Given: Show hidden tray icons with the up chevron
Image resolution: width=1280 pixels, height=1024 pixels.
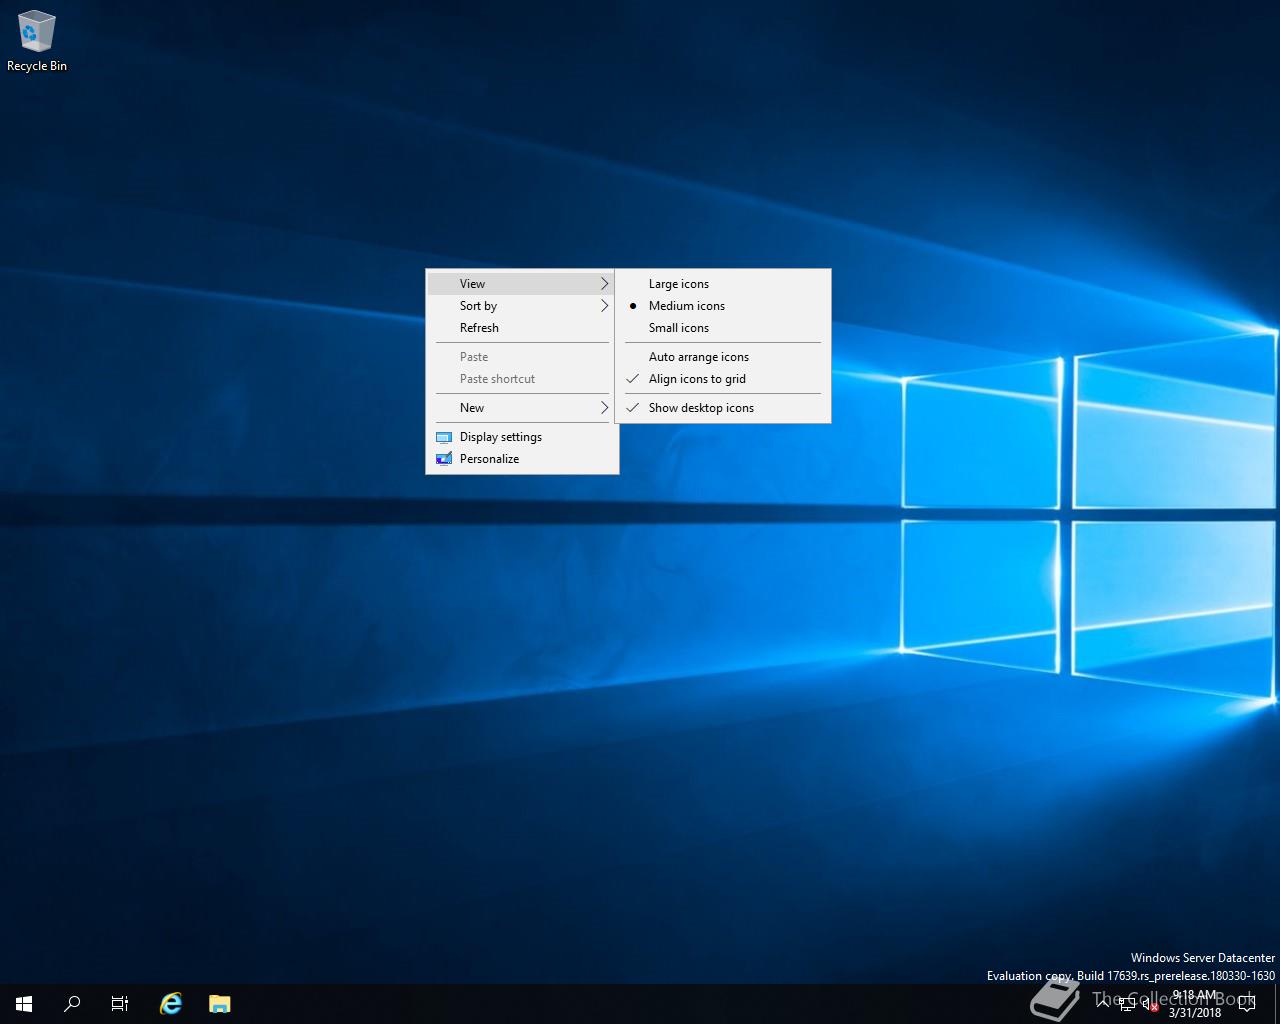Looking at the screenshot, I should tap(1102, 1004).
